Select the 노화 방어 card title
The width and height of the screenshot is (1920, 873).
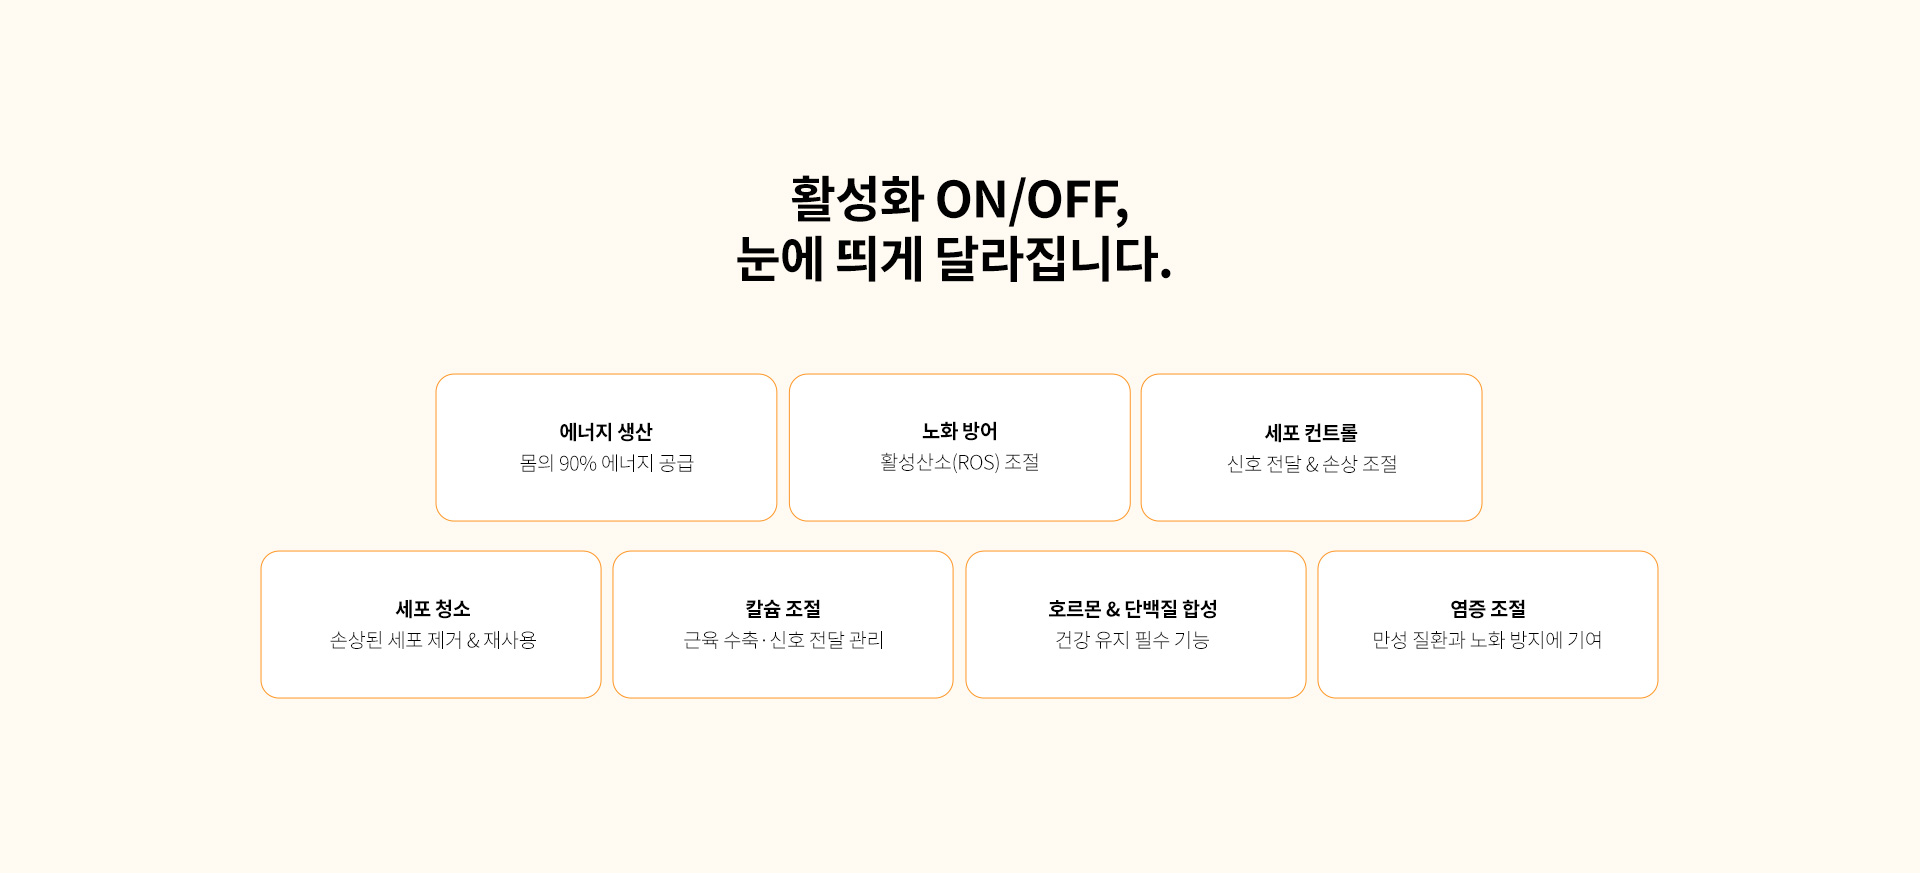tap(959, 431)
